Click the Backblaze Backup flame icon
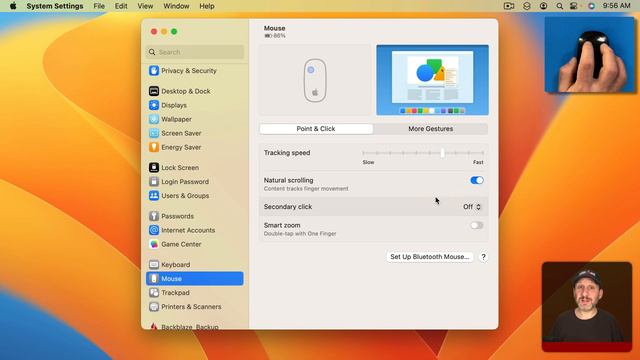Viewport: 640px width, 360px height. (154, 326)
